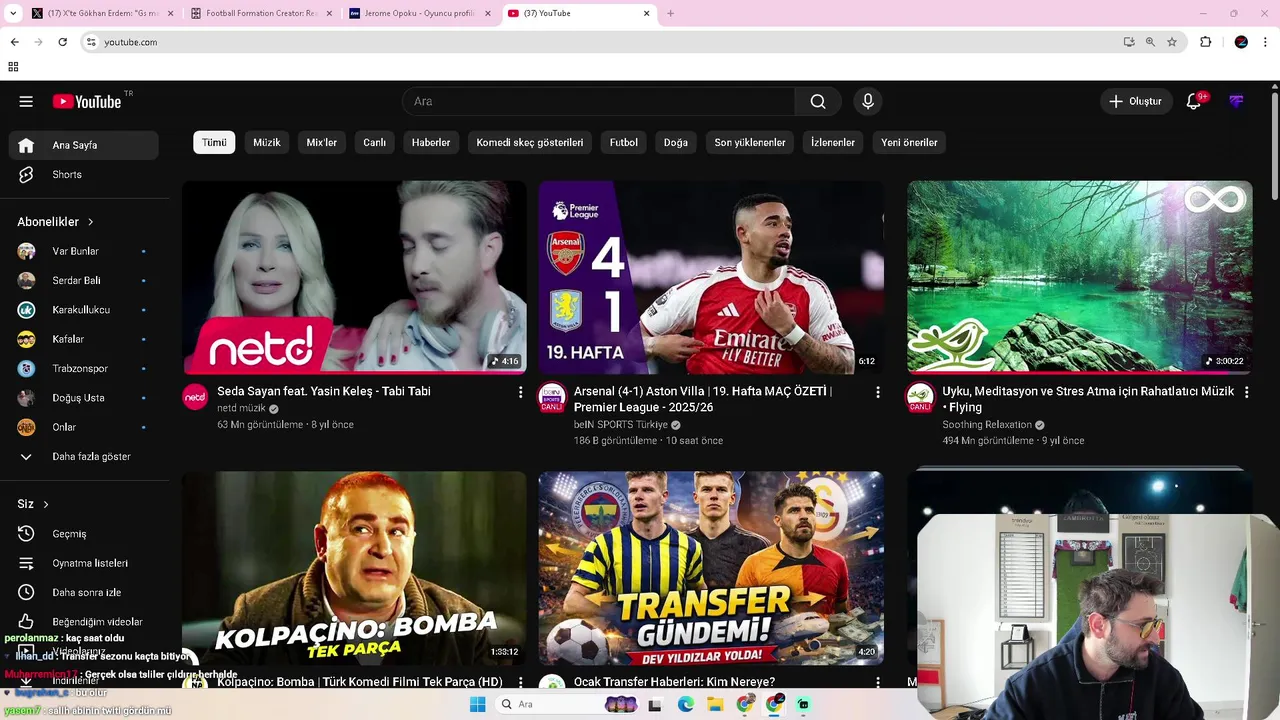The height and width of the screenshot is (720, 1280).
Task: Switch to Jerome Opoku browser tab
Action: click(419, 13)
